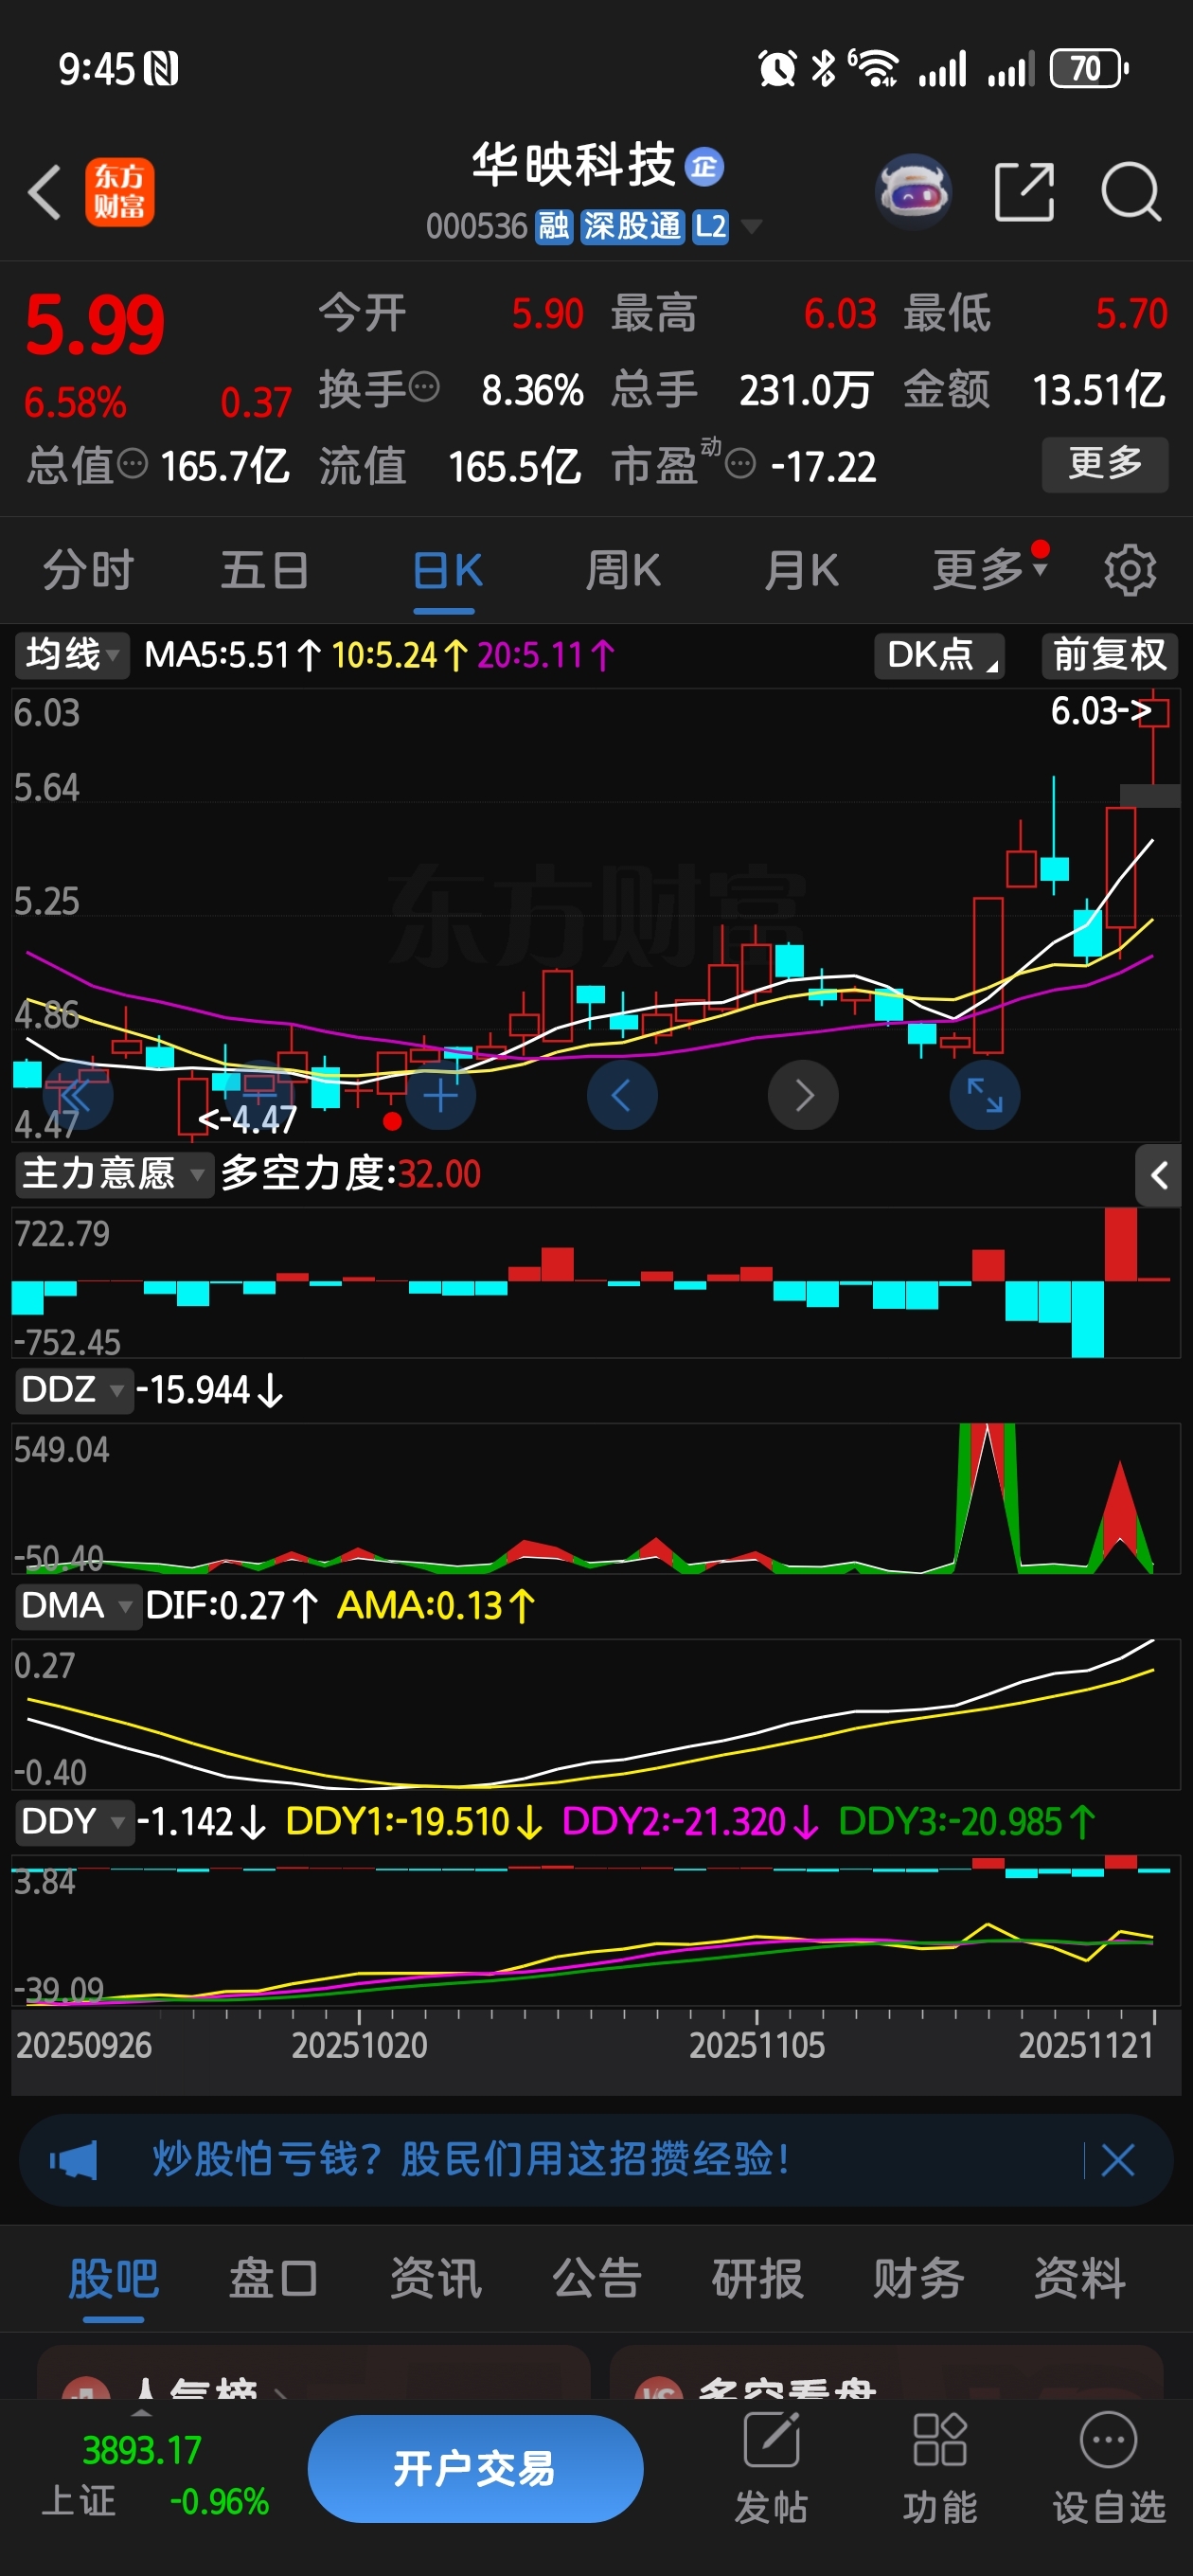Viewport: 1193px width, 2576px height.
Task: Tap the 开户交易 button
Action: (x=475, y=2469)
